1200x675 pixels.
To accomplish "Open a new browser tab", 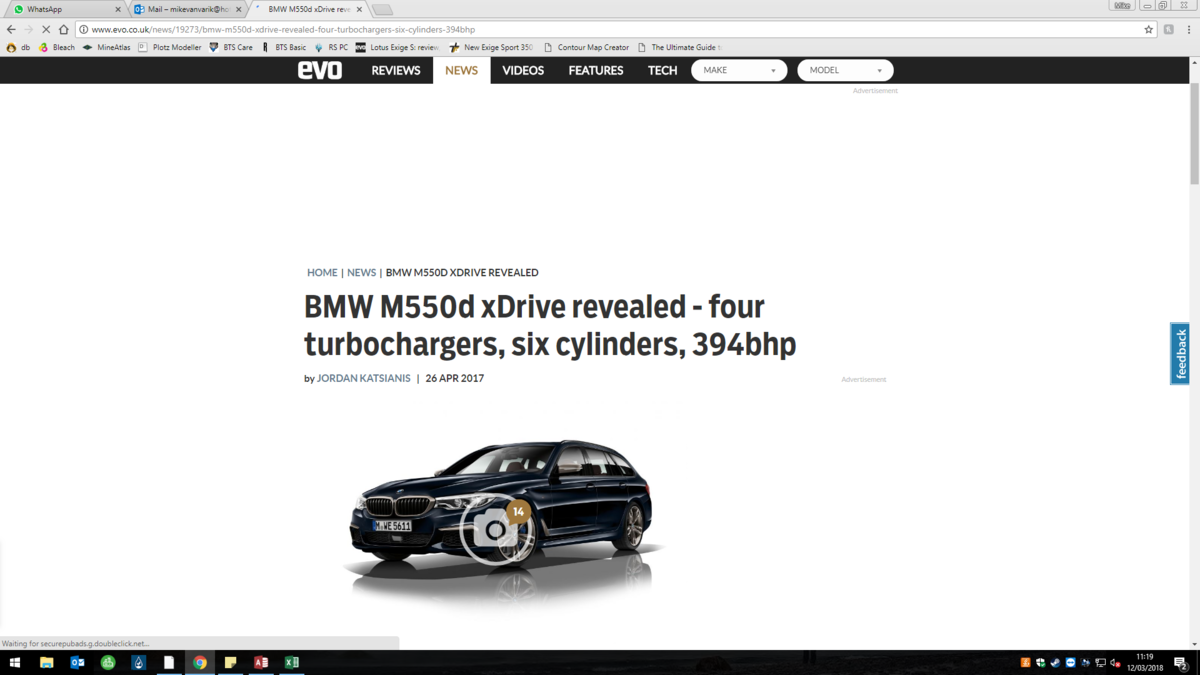I will click(382, 10).
